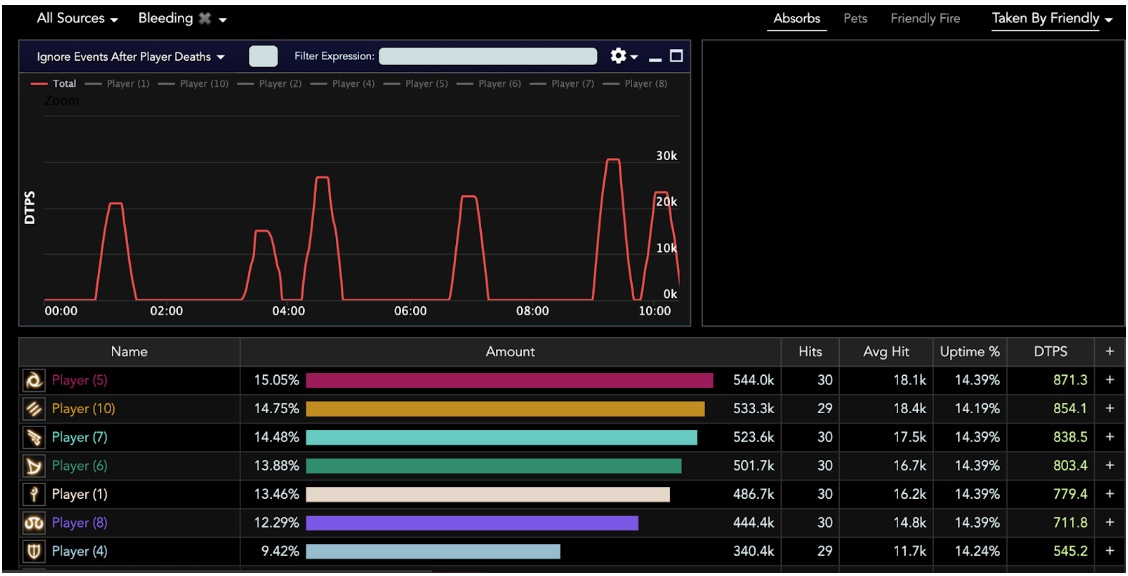
Task: Open Ignore Events After Player Deaths dropdown
Action: (x=130, y=57)
